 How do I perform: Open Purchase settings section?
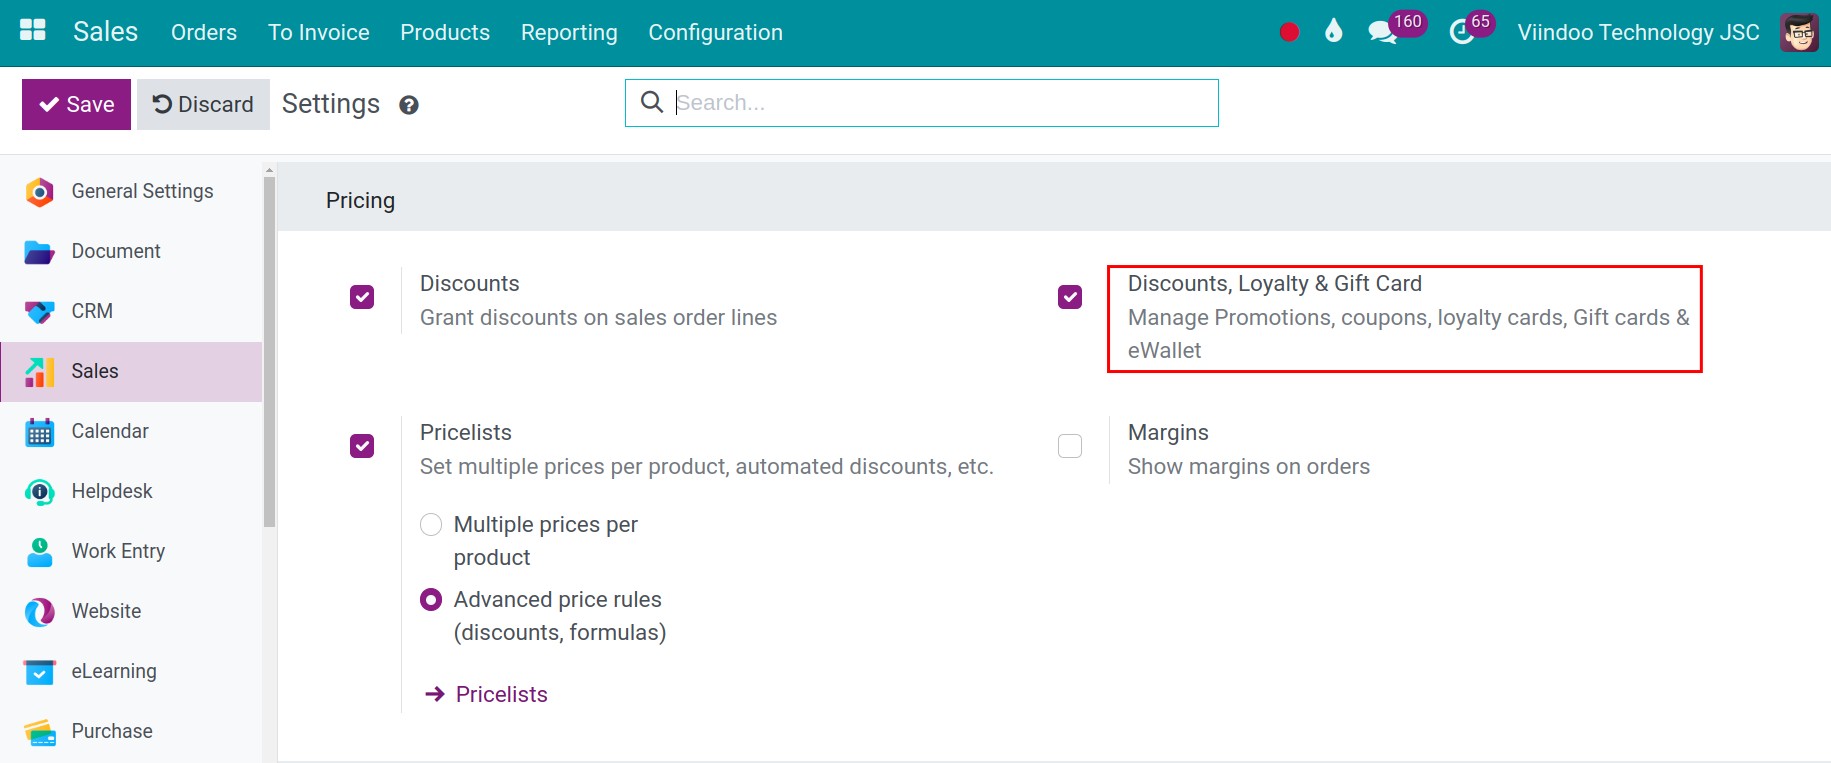[131, 731]
